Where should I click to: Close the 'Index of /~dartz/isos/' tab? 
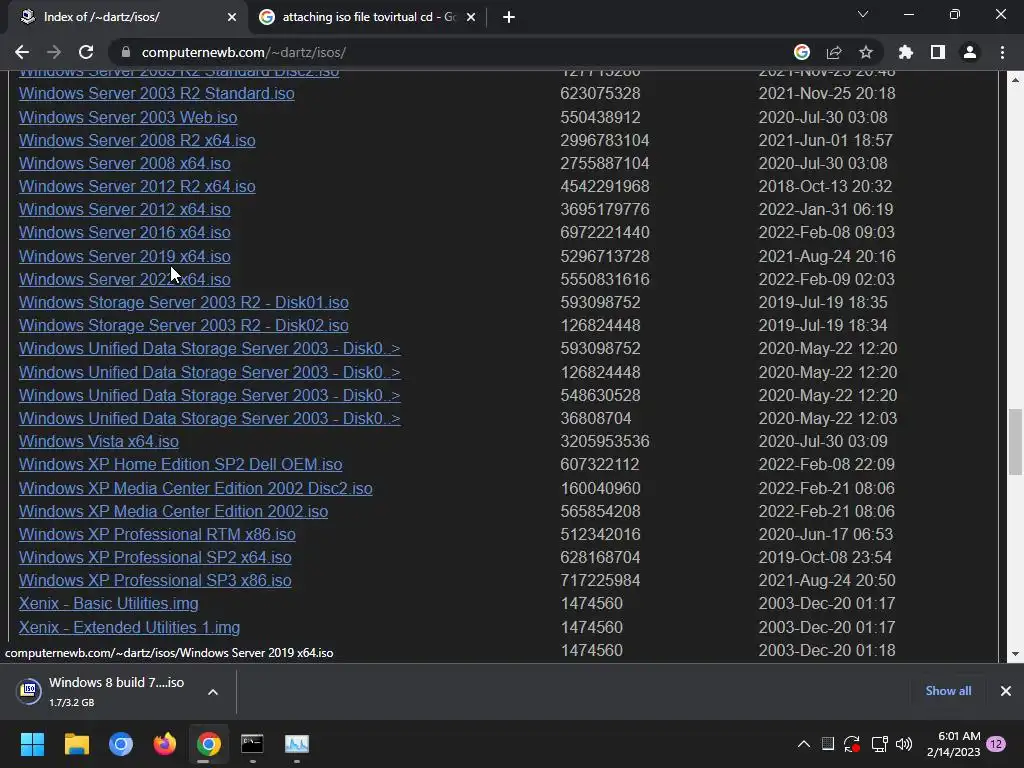[232, 17]
